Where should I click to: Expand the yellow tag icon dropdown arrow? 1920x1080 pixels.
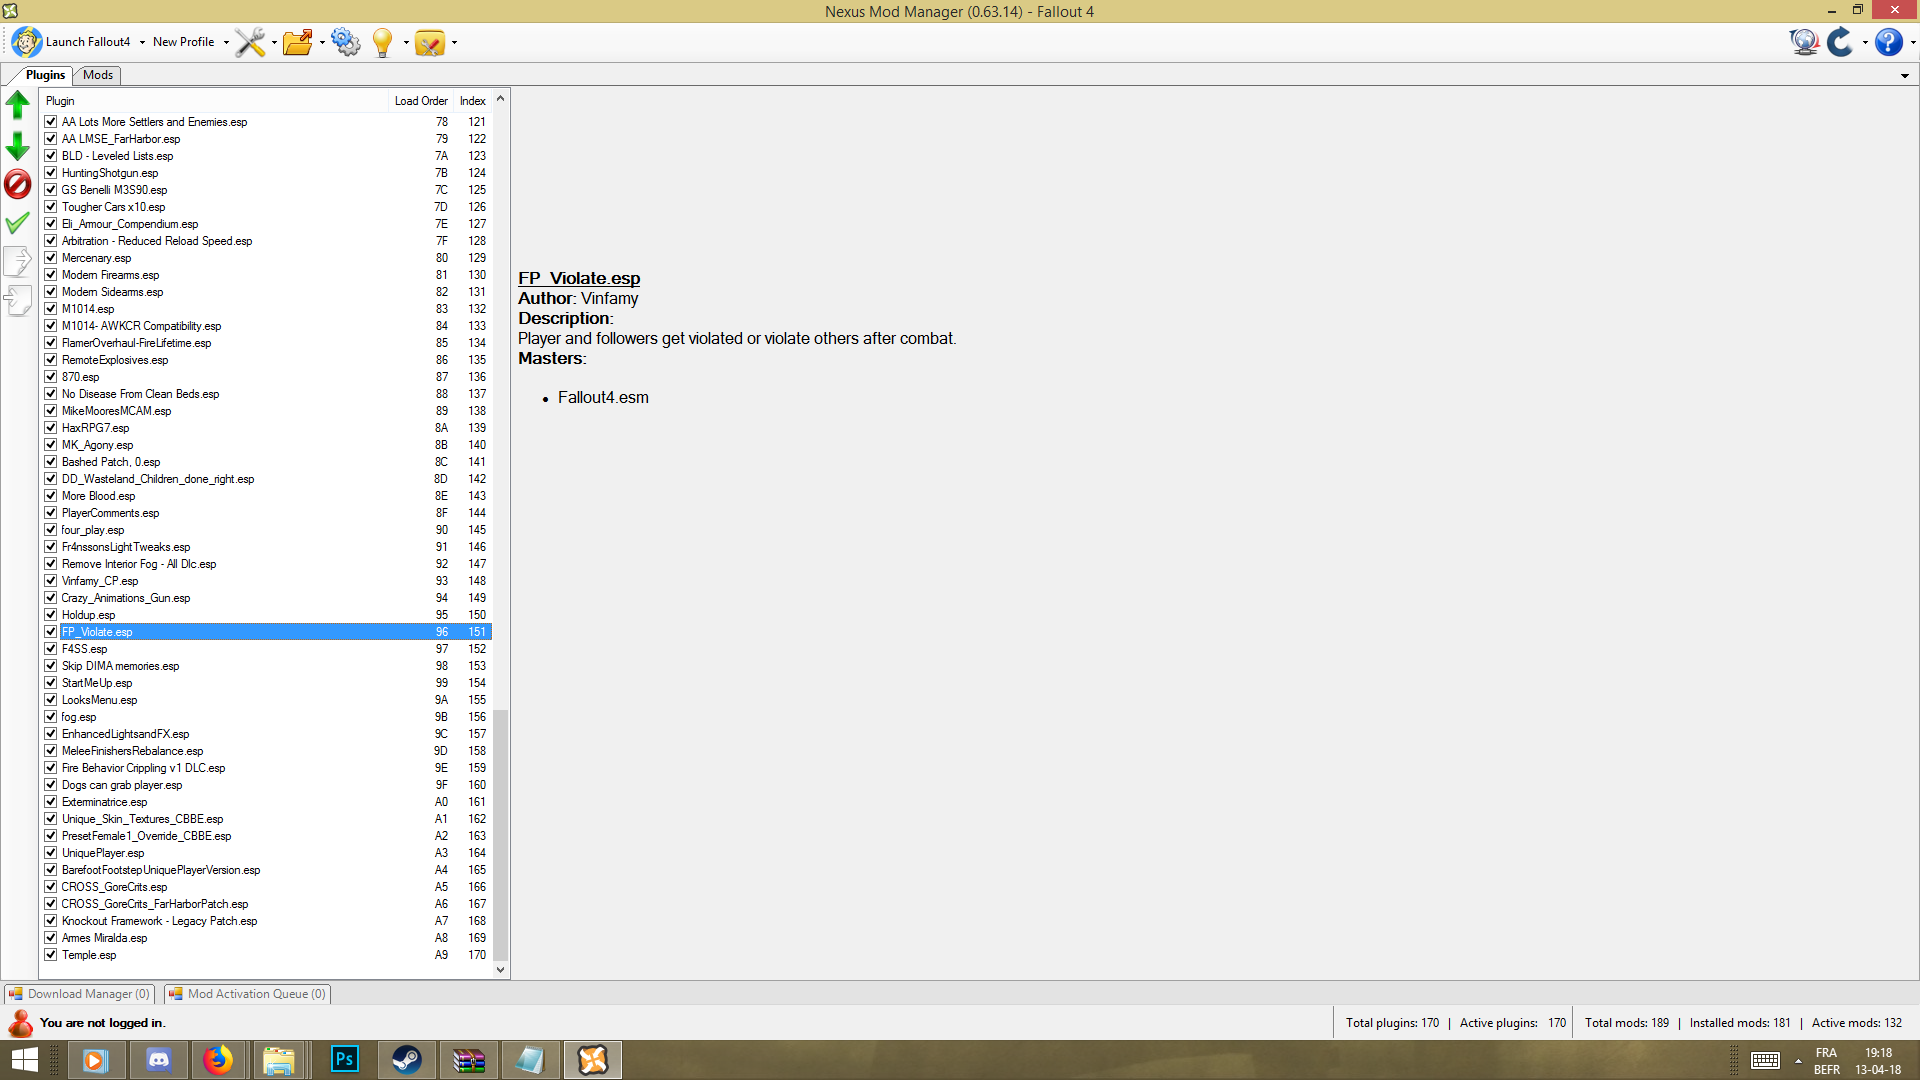click(x=454, y=42)
